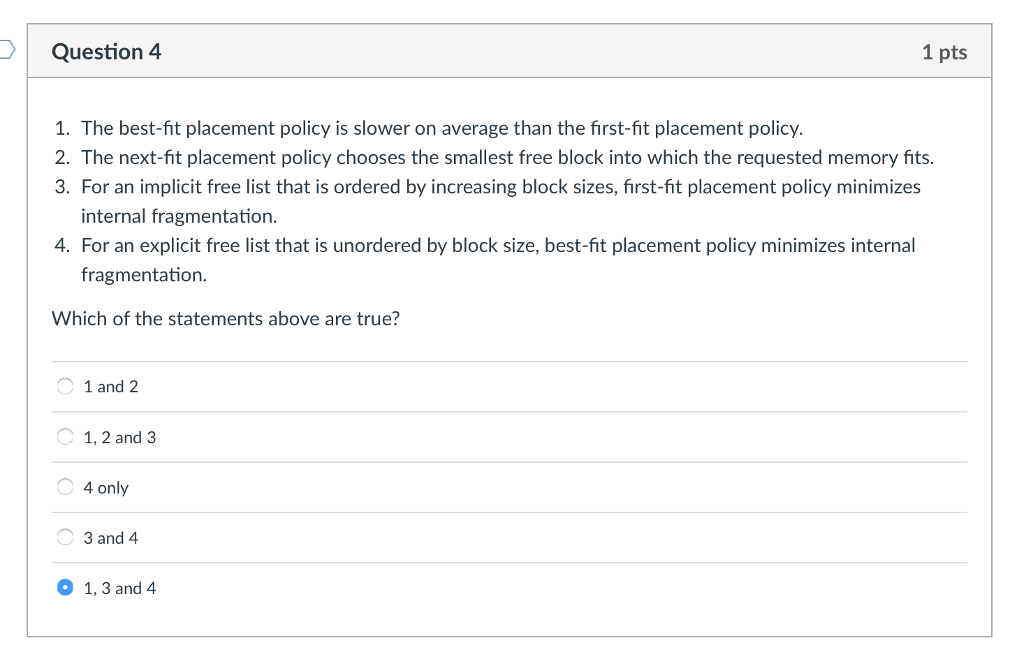The height and width of the screenshot is (659, 1024).
Task: Click the "3 and 4" answer text label
Action: point(110,537)
